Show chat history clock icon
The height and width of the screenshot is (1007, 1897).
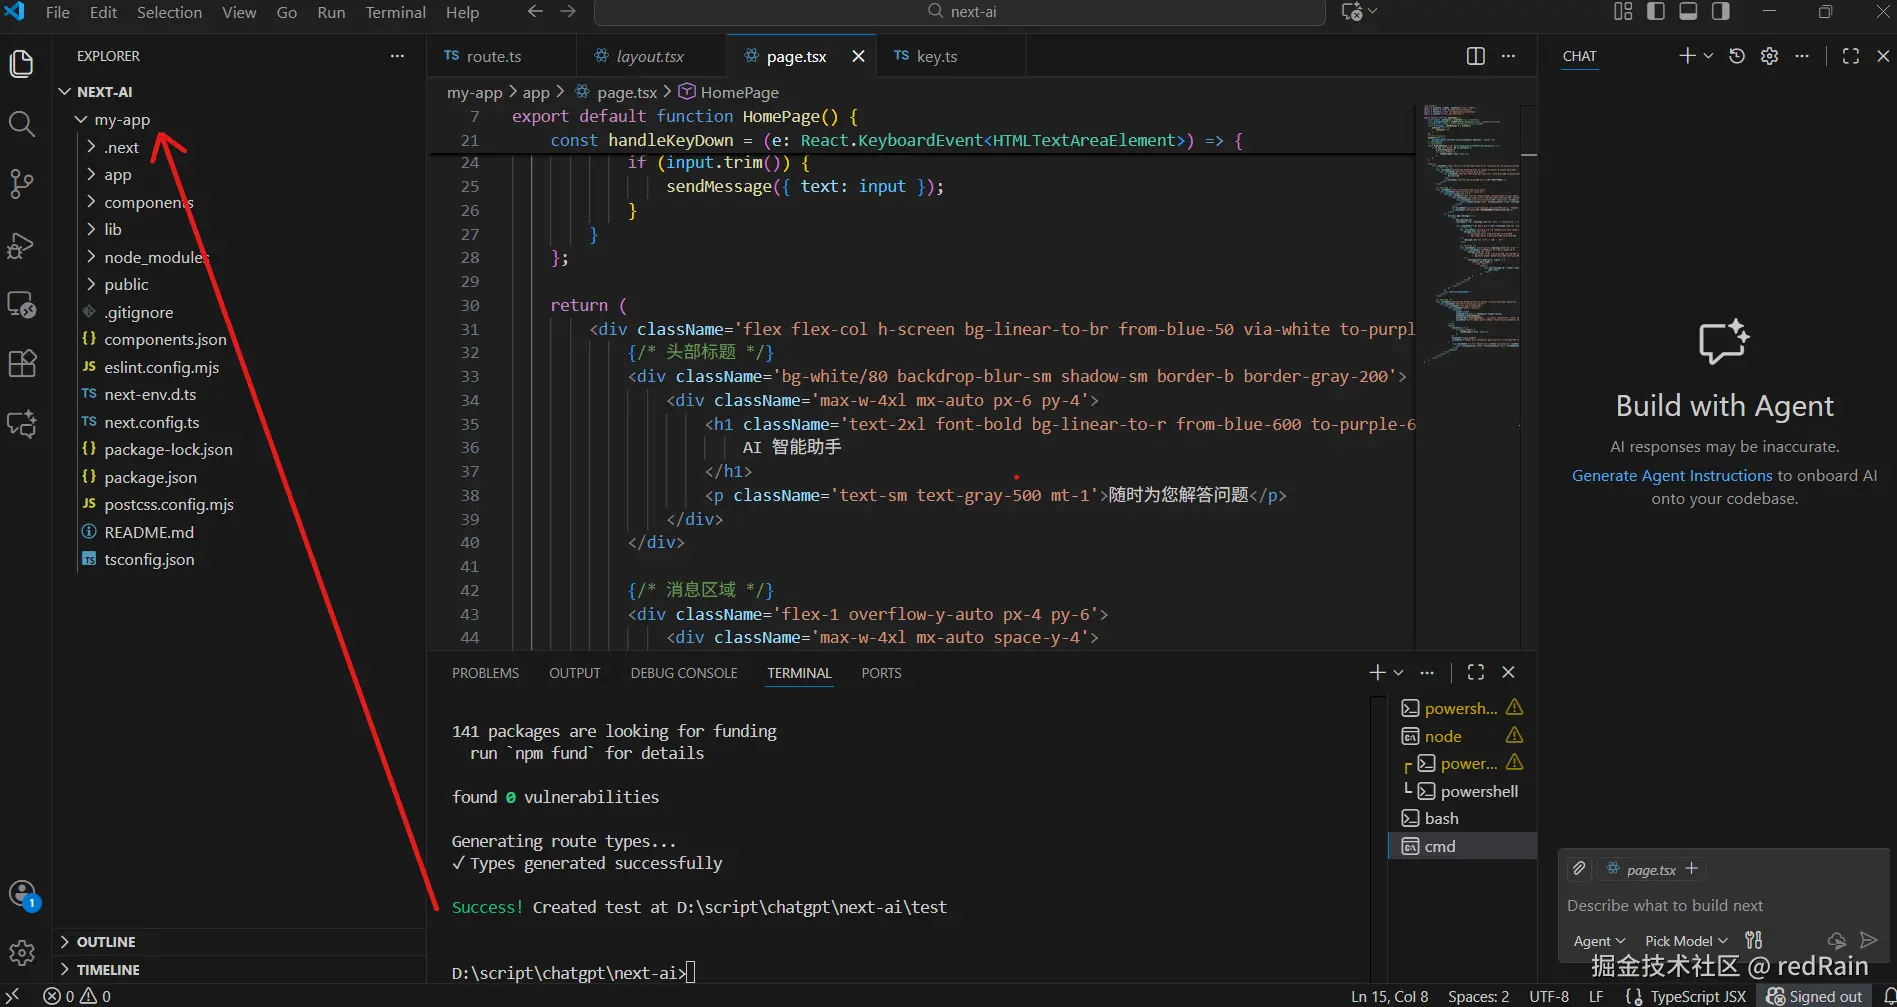click(x=1737, y=56)
